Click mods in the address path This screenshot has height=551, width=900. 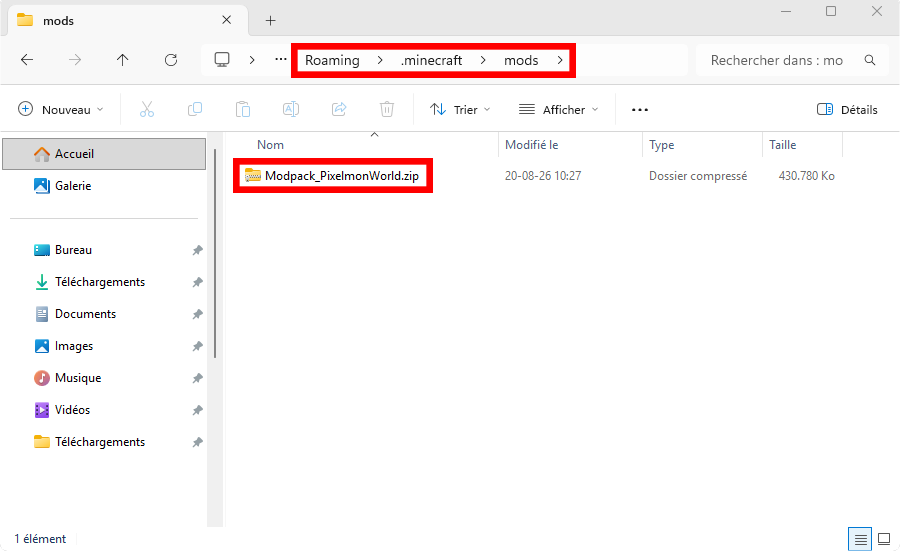(x=521, y=60)
